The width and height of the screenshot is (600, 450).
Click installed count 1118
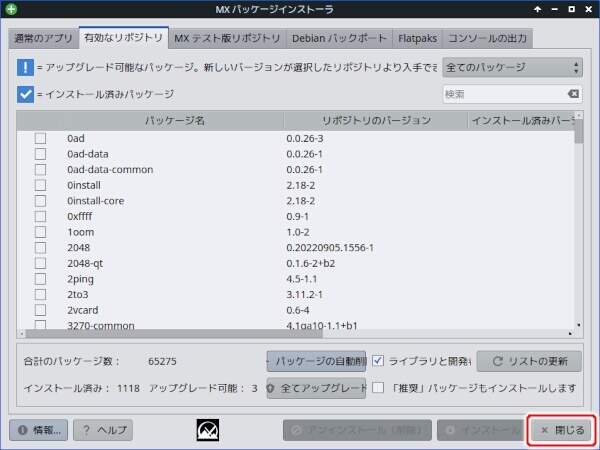[129, 388]
